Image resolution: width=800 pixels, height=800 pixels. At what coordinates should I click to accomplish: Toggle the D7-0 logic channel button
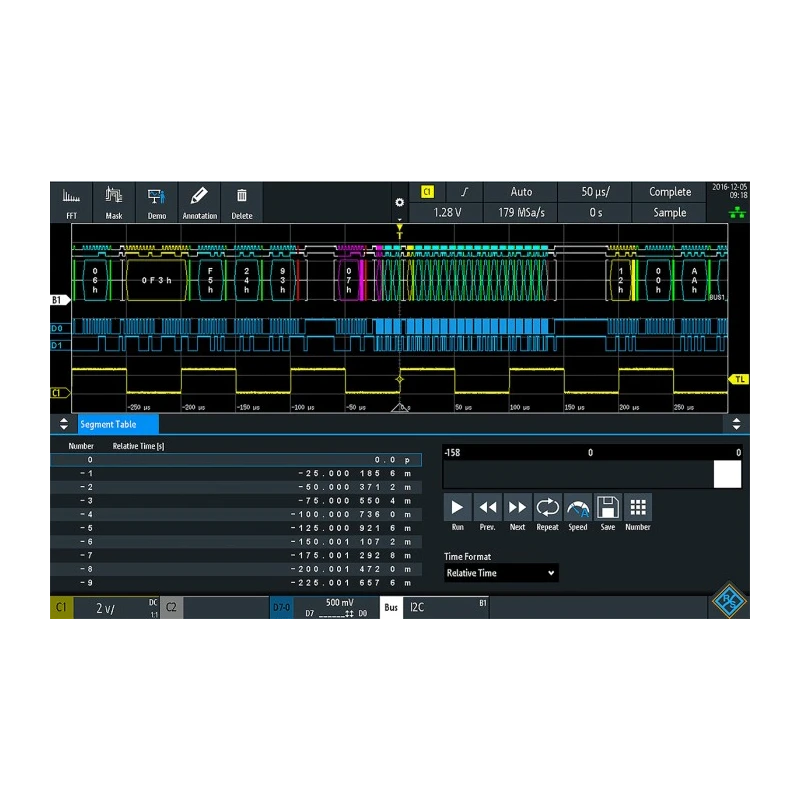(282, 607)
